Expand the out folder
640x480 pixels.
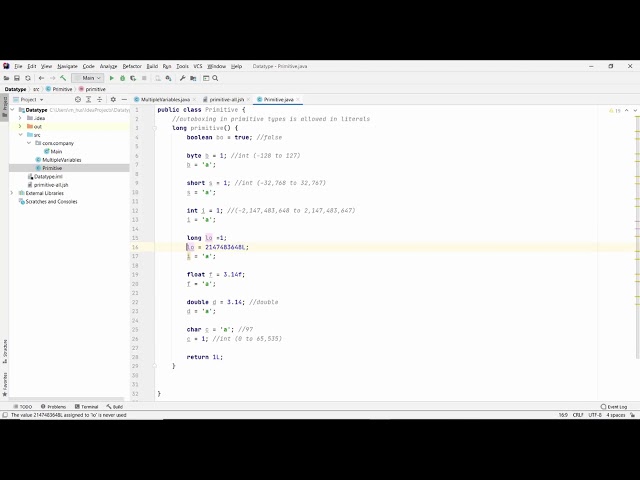(20, 127)
